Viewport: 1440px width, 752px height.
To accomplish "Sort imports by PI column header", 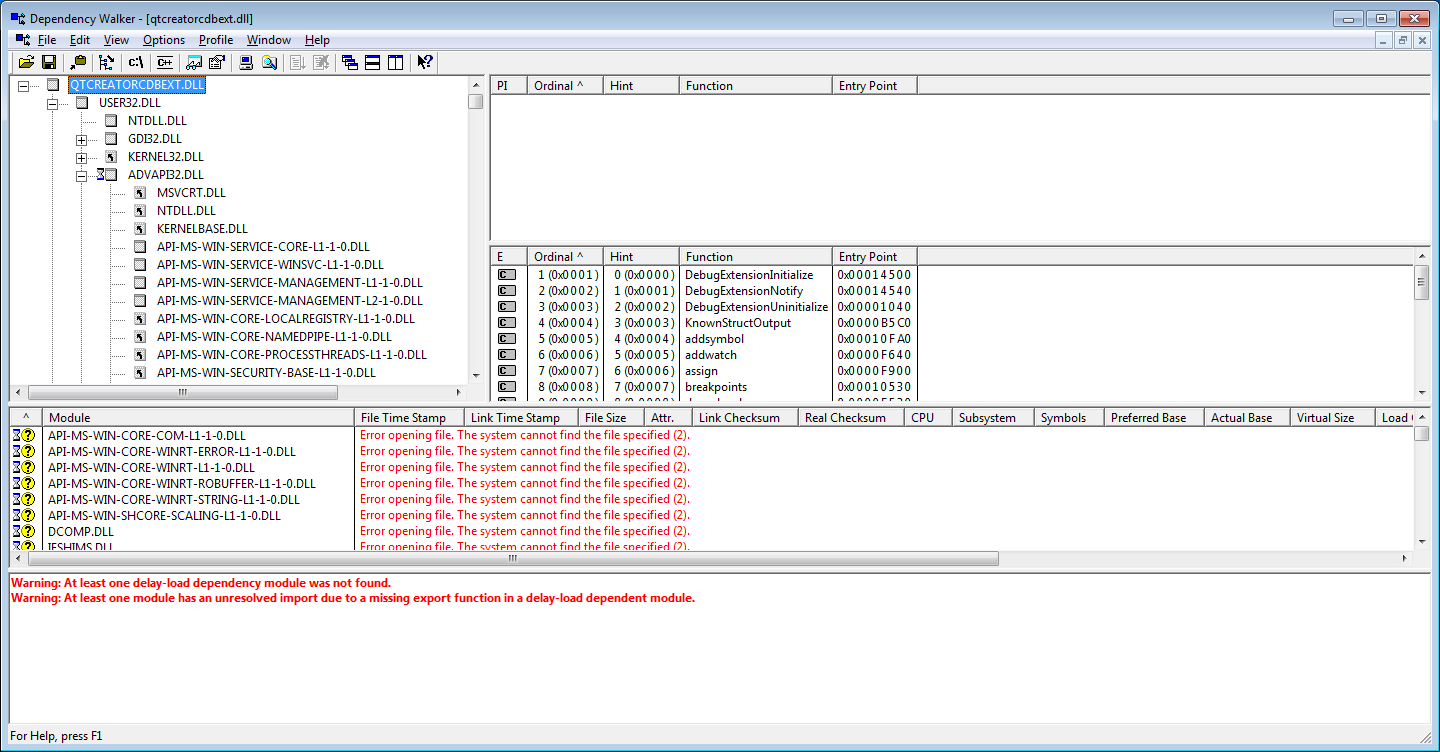I will point(508,86).
